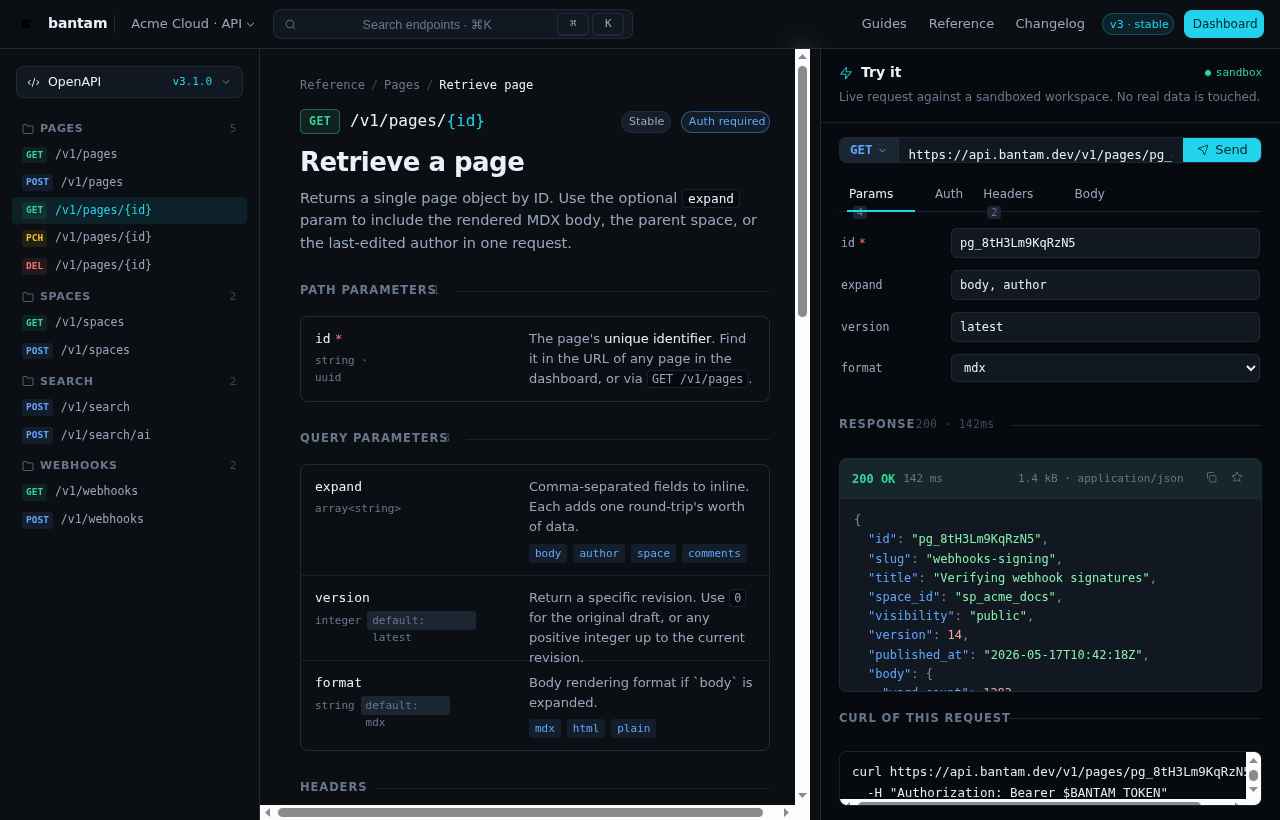Collapse the WEBHOOKS sidebar group
Screen dimensions: 1280x820
[x=129, y=465]
